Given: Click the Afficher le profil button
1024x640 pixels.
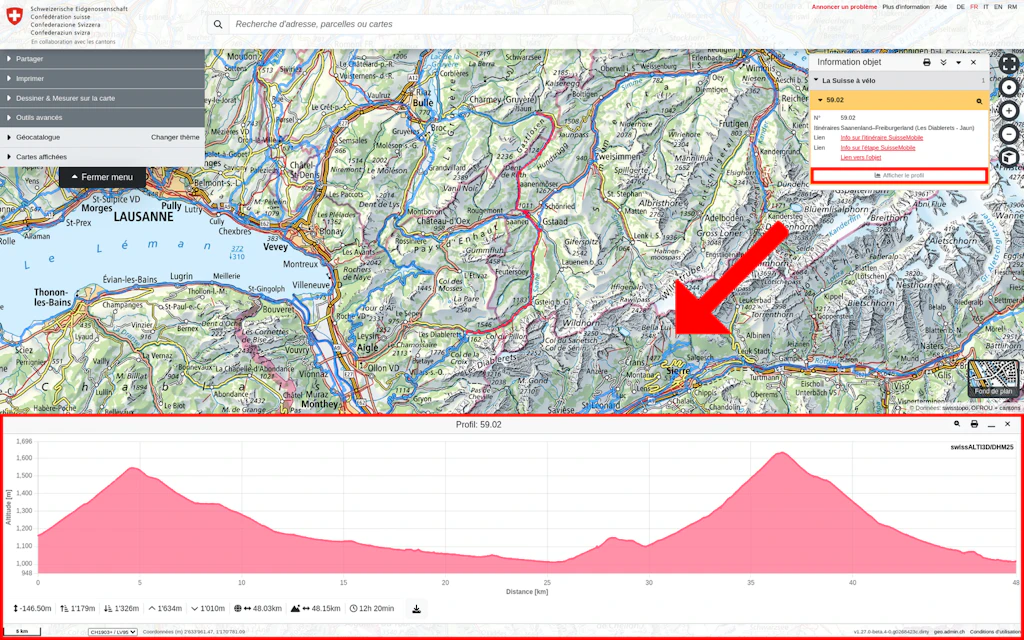Looking at the screenshot, I should [x=899, y=176].
